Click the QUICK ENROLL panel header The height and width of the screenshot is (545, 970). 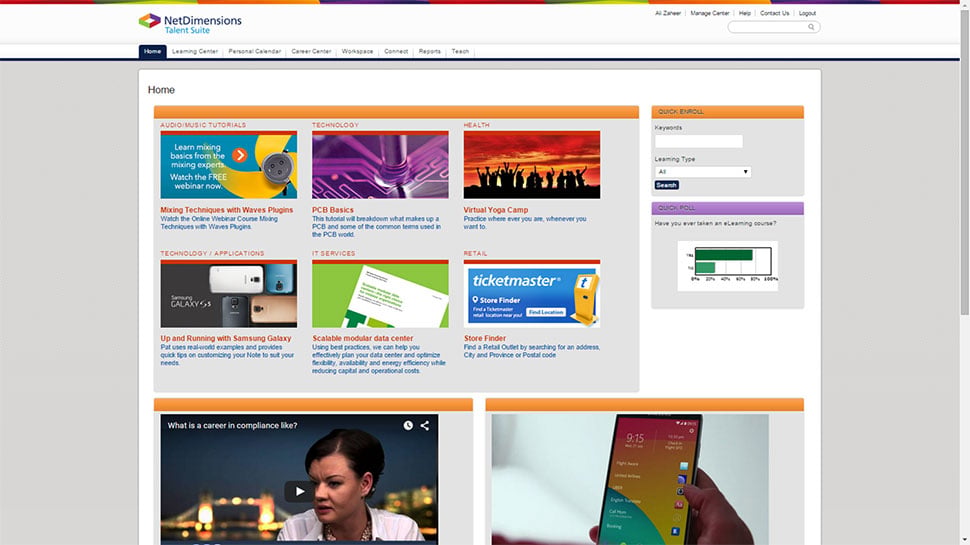(x=728, y=112)
